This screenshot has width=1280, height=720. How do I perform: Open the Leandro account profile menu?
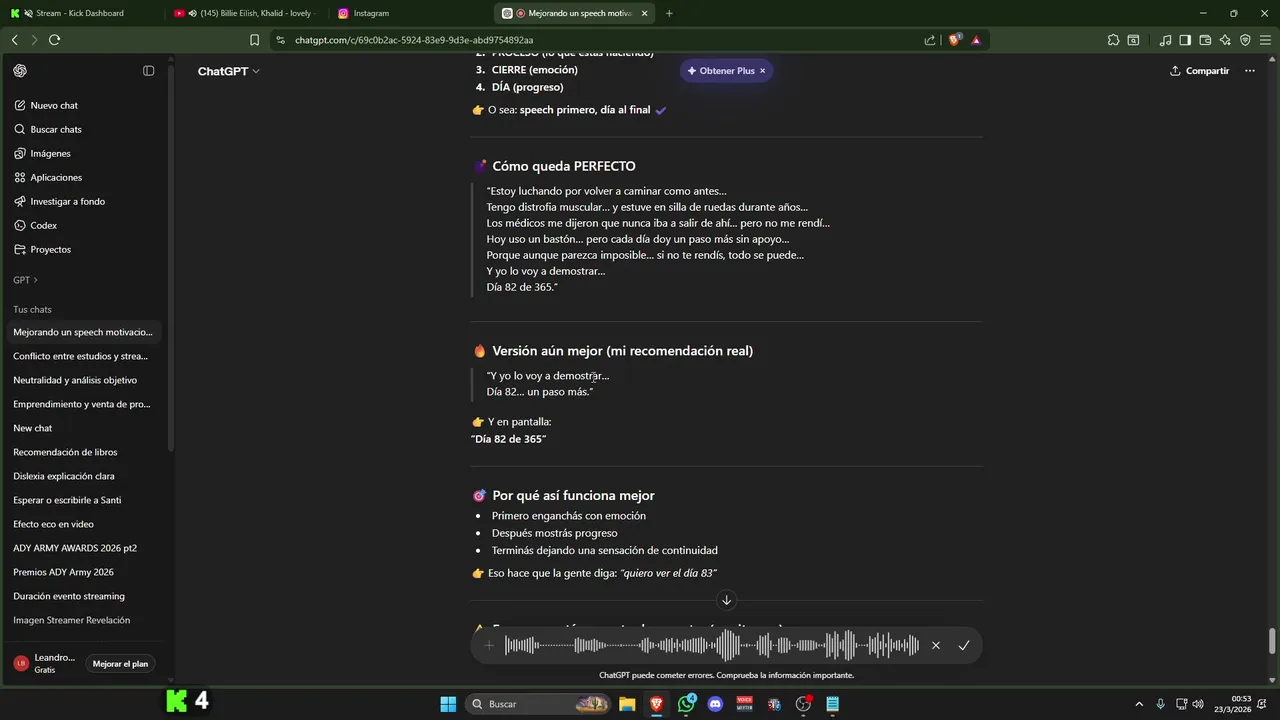pyautogui.click(x=45, y=664)
